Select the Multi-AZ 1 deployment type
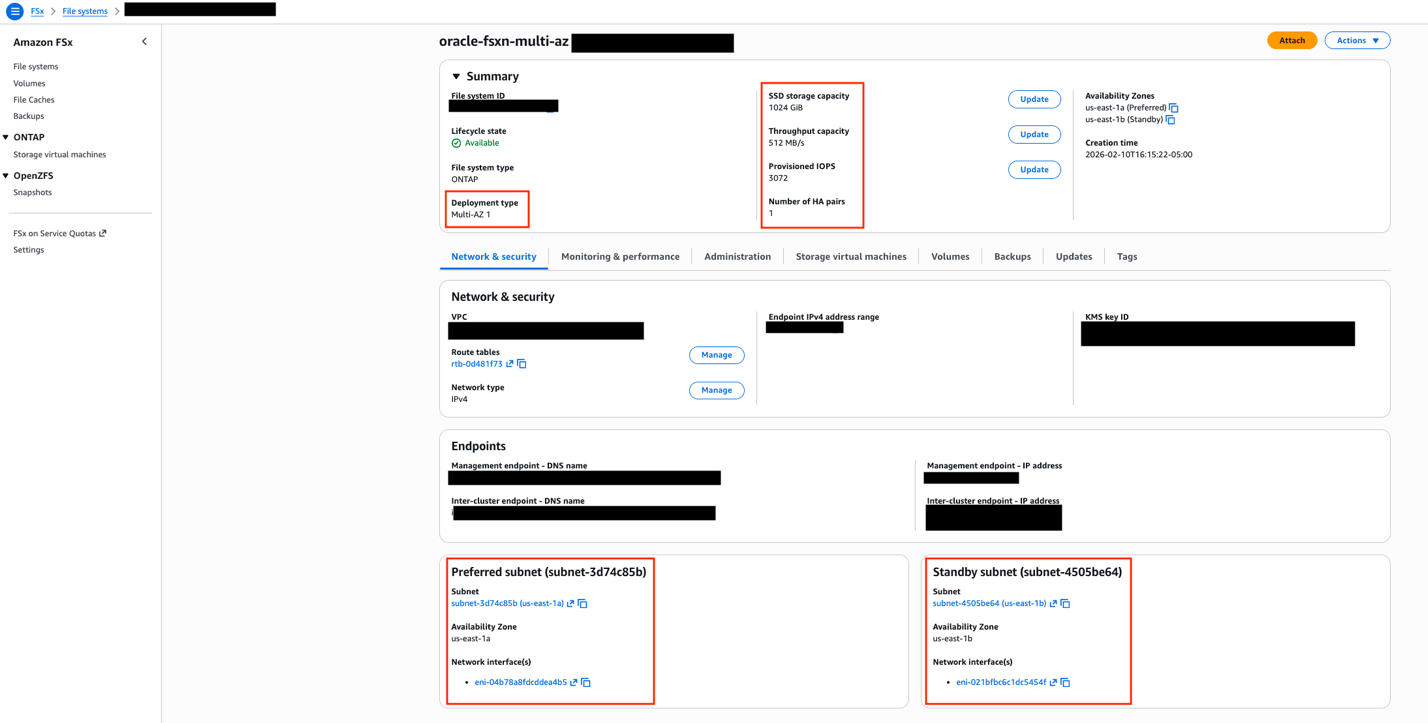This screenshot has height=723, width=1428. point(471,215)
